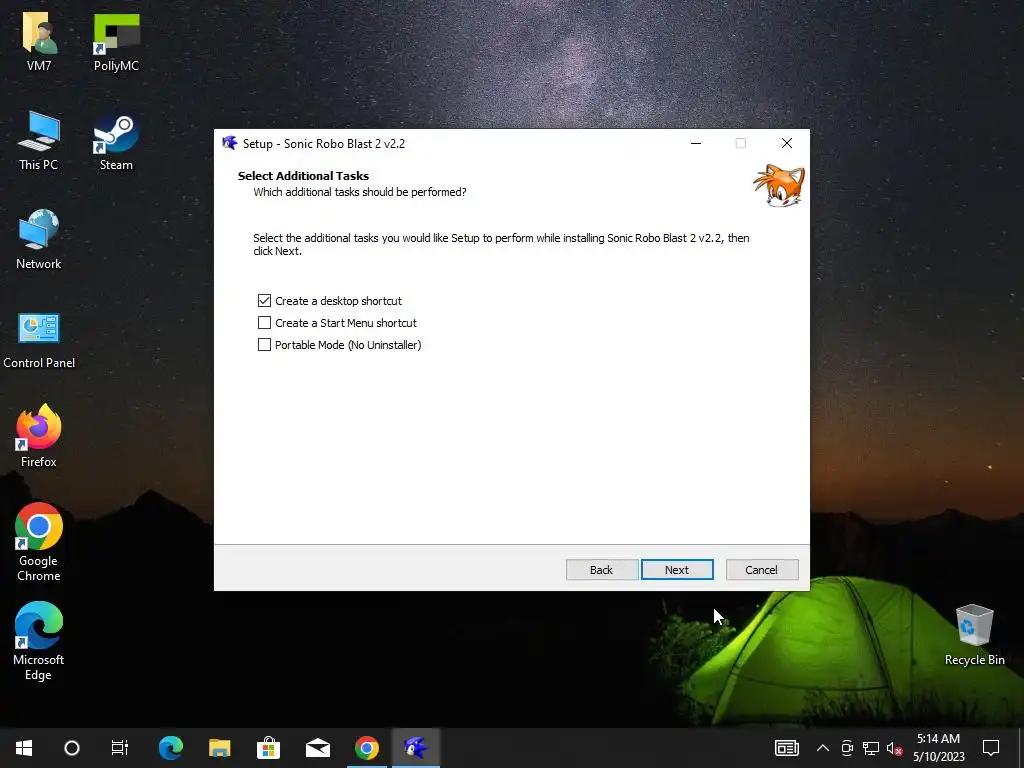Enable Create a Start Menu shortcut

coord(264,323)
